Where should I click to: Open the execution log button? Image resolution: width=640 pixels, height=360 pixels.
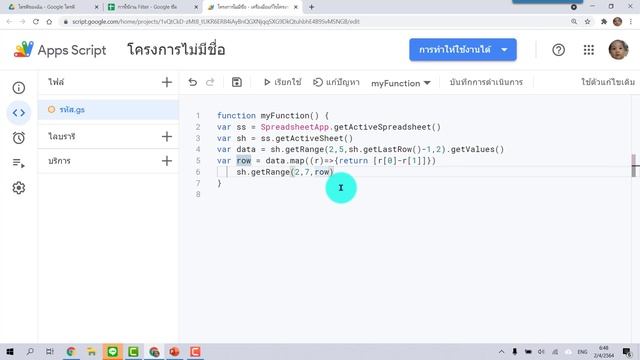pyautogui.click(x=486, y=82)
